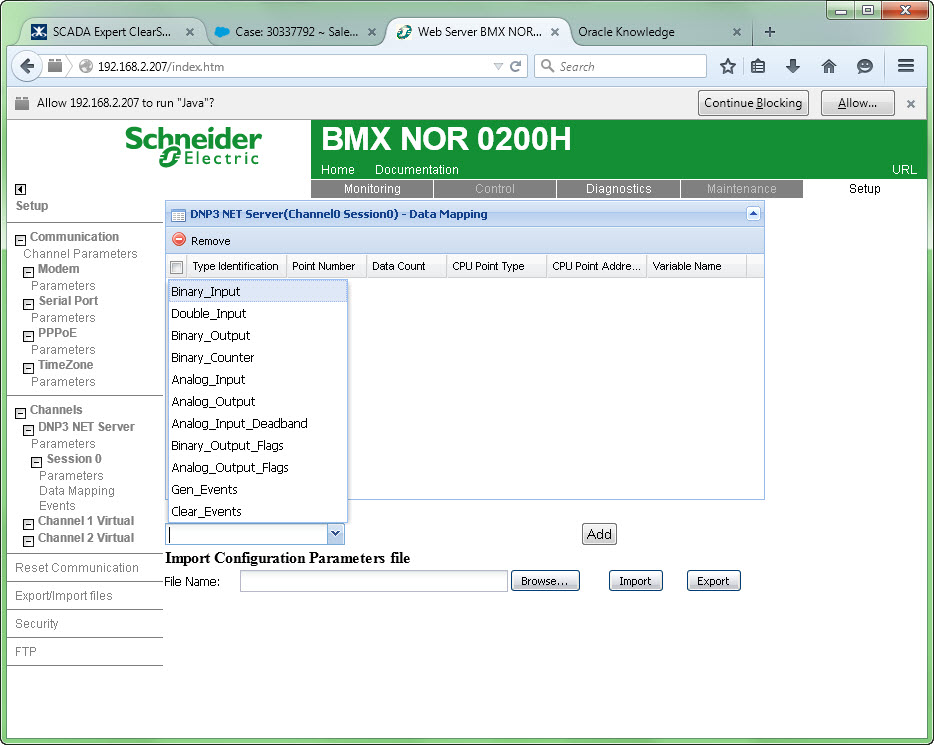This screenshot has height=745, width=934.
Task: Open FTP sidebar item
Action: coord(26,652)
